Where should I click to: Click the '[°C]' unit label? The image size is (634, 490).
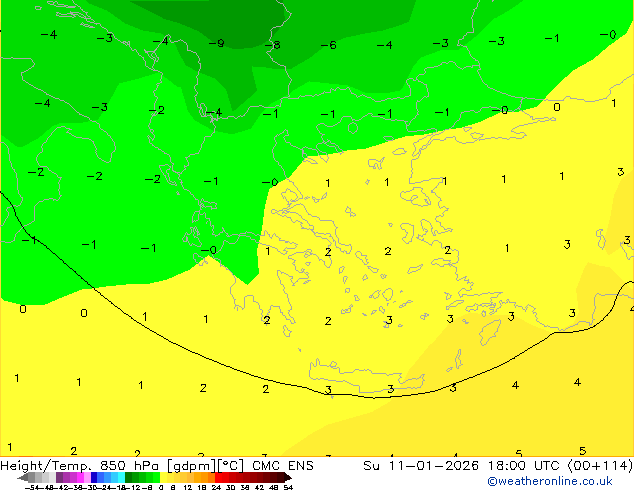pyautogui.click(x=231, y=466)
